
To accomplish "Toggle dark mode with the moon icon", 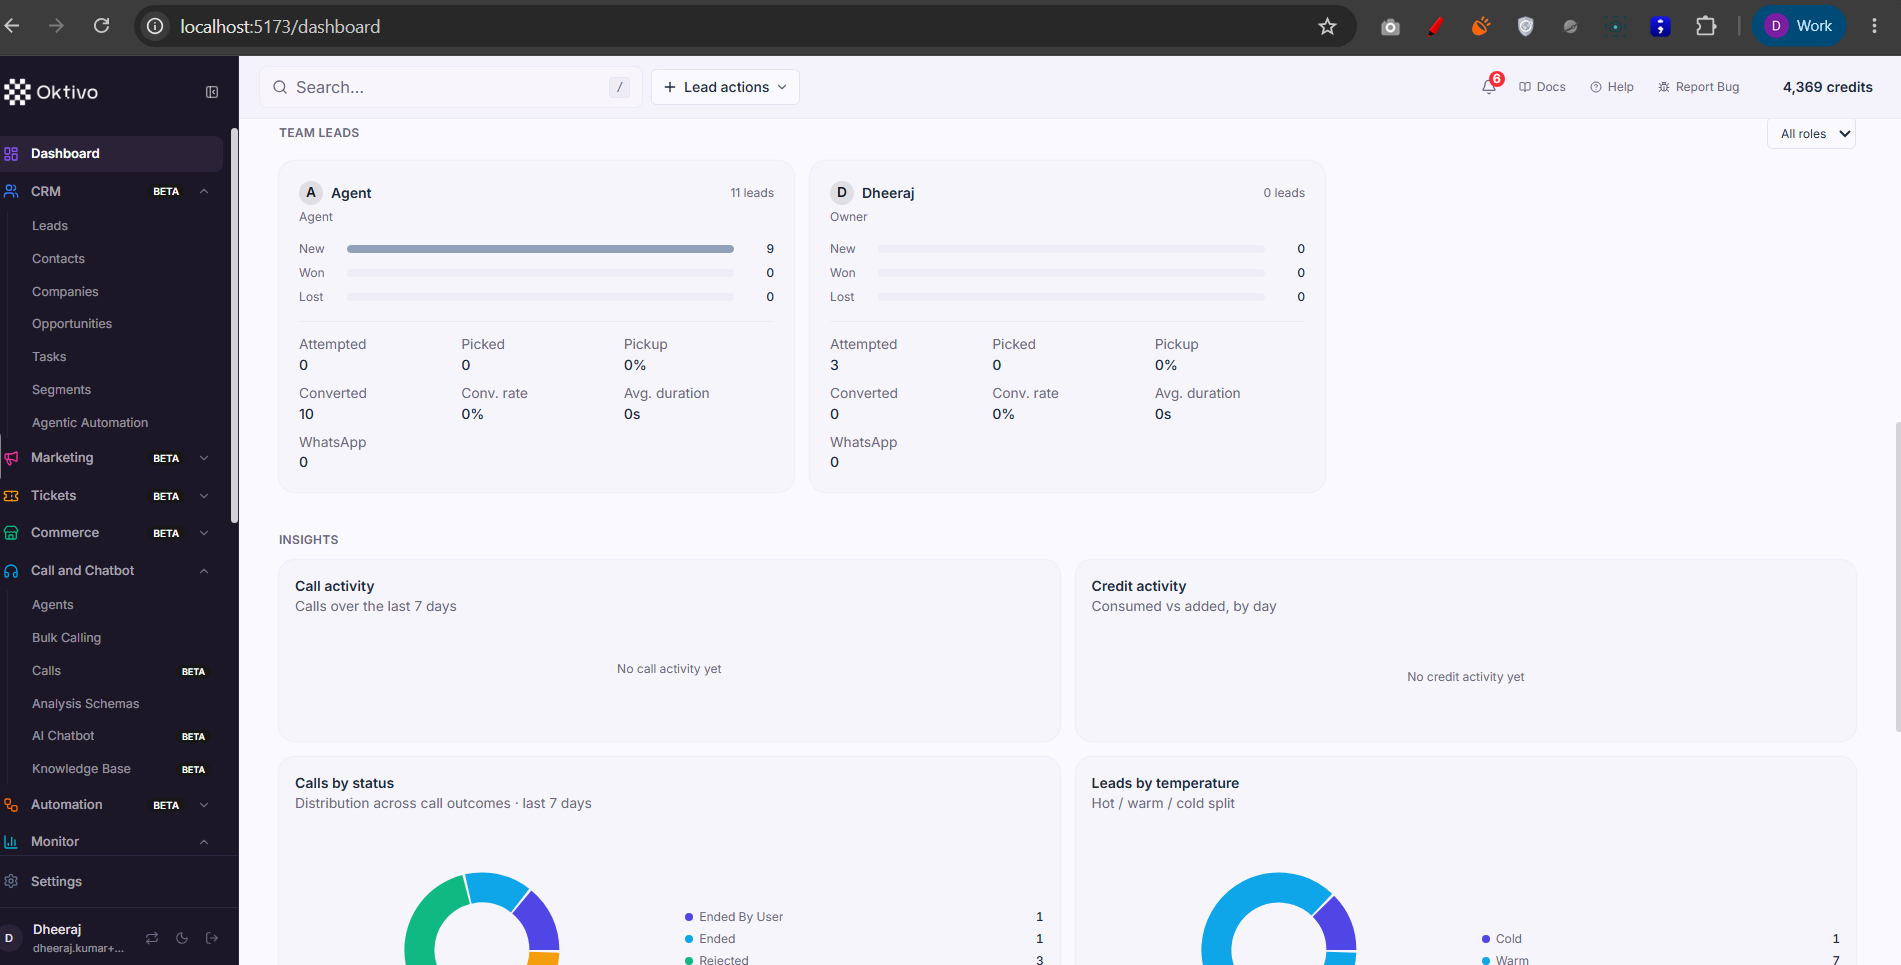I will (182, 938).
